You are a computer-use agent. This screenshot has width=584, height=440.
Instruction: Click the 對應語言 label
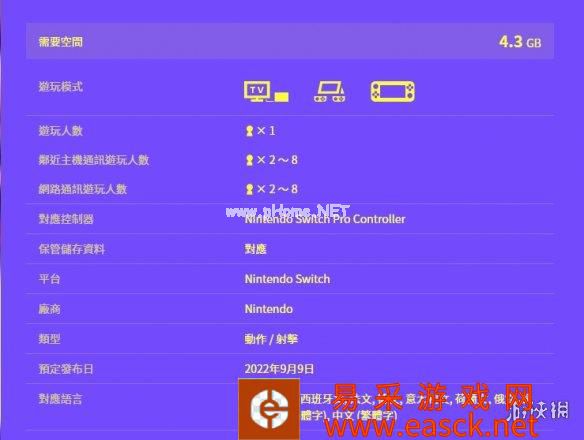coord(61,399)
